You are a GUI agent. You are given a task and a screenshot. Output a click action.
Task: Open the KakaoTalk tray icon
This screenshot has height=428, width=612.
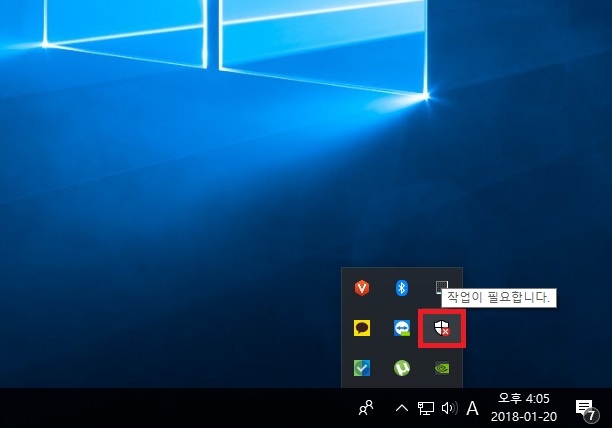point(362,328)
